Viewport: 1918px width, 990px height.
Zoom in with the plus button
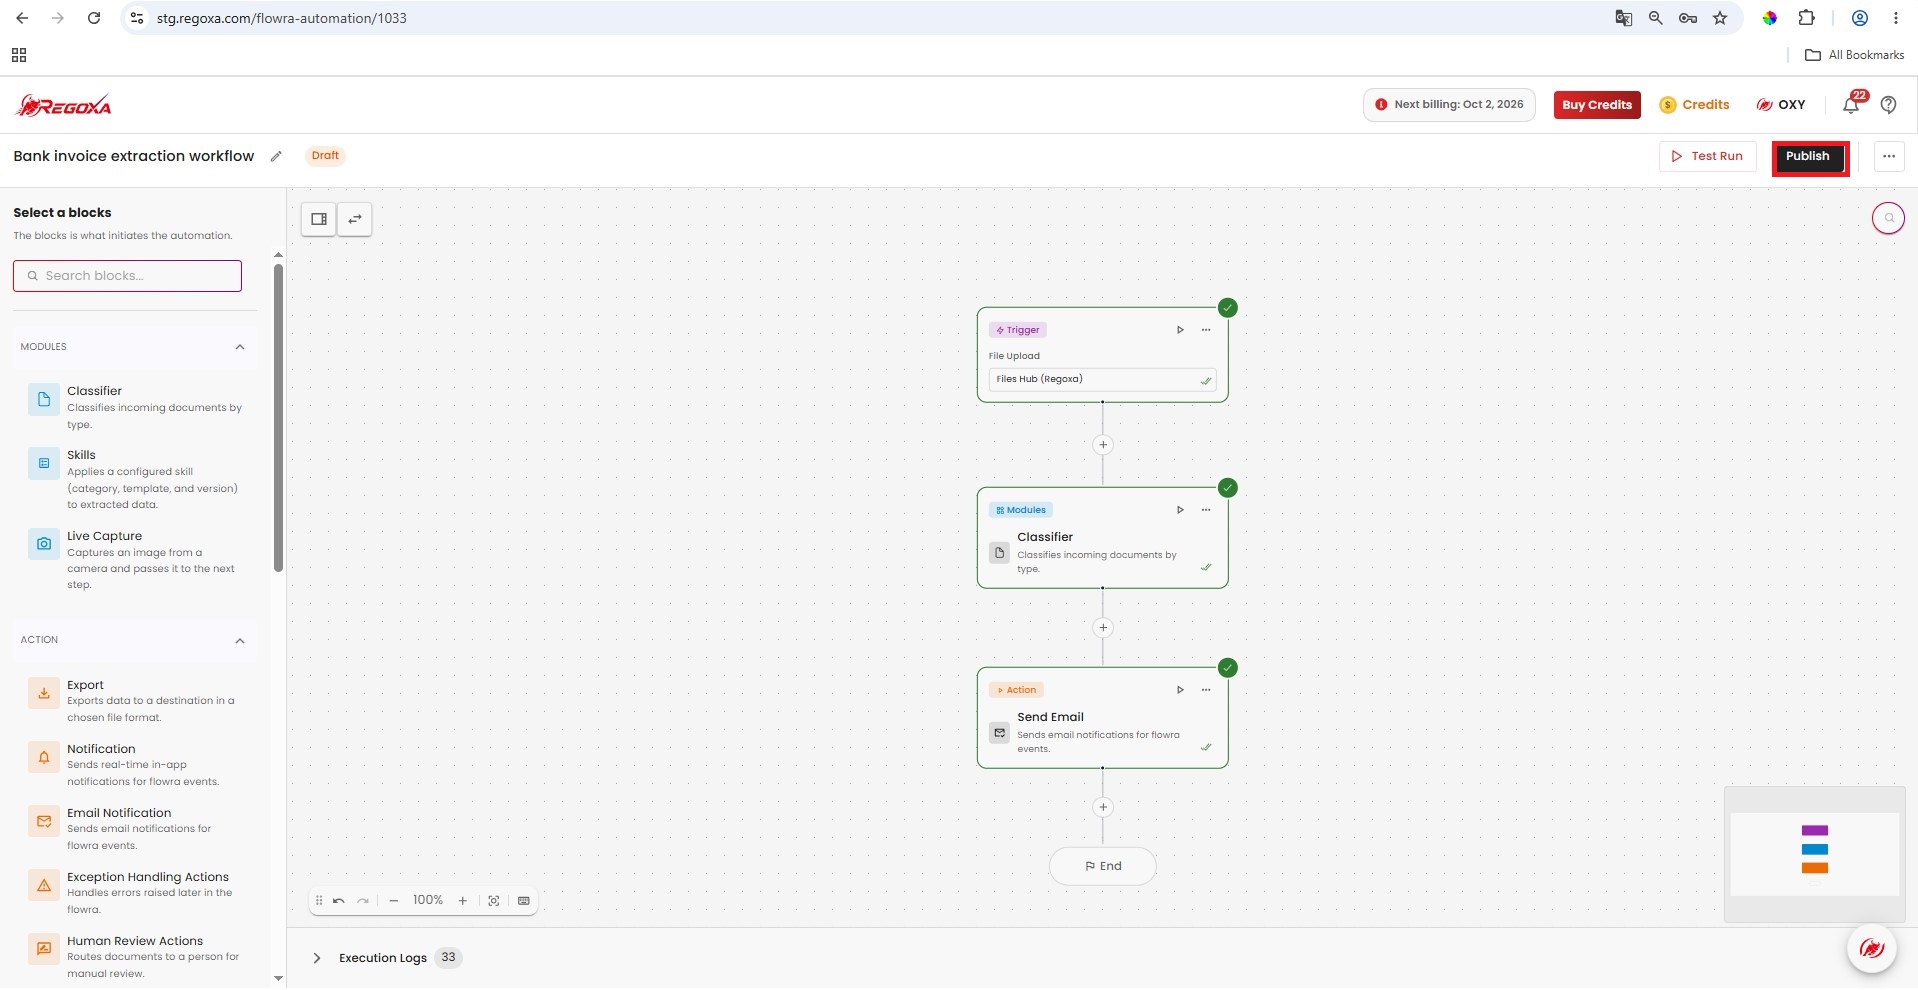click(x=463, y=901)
